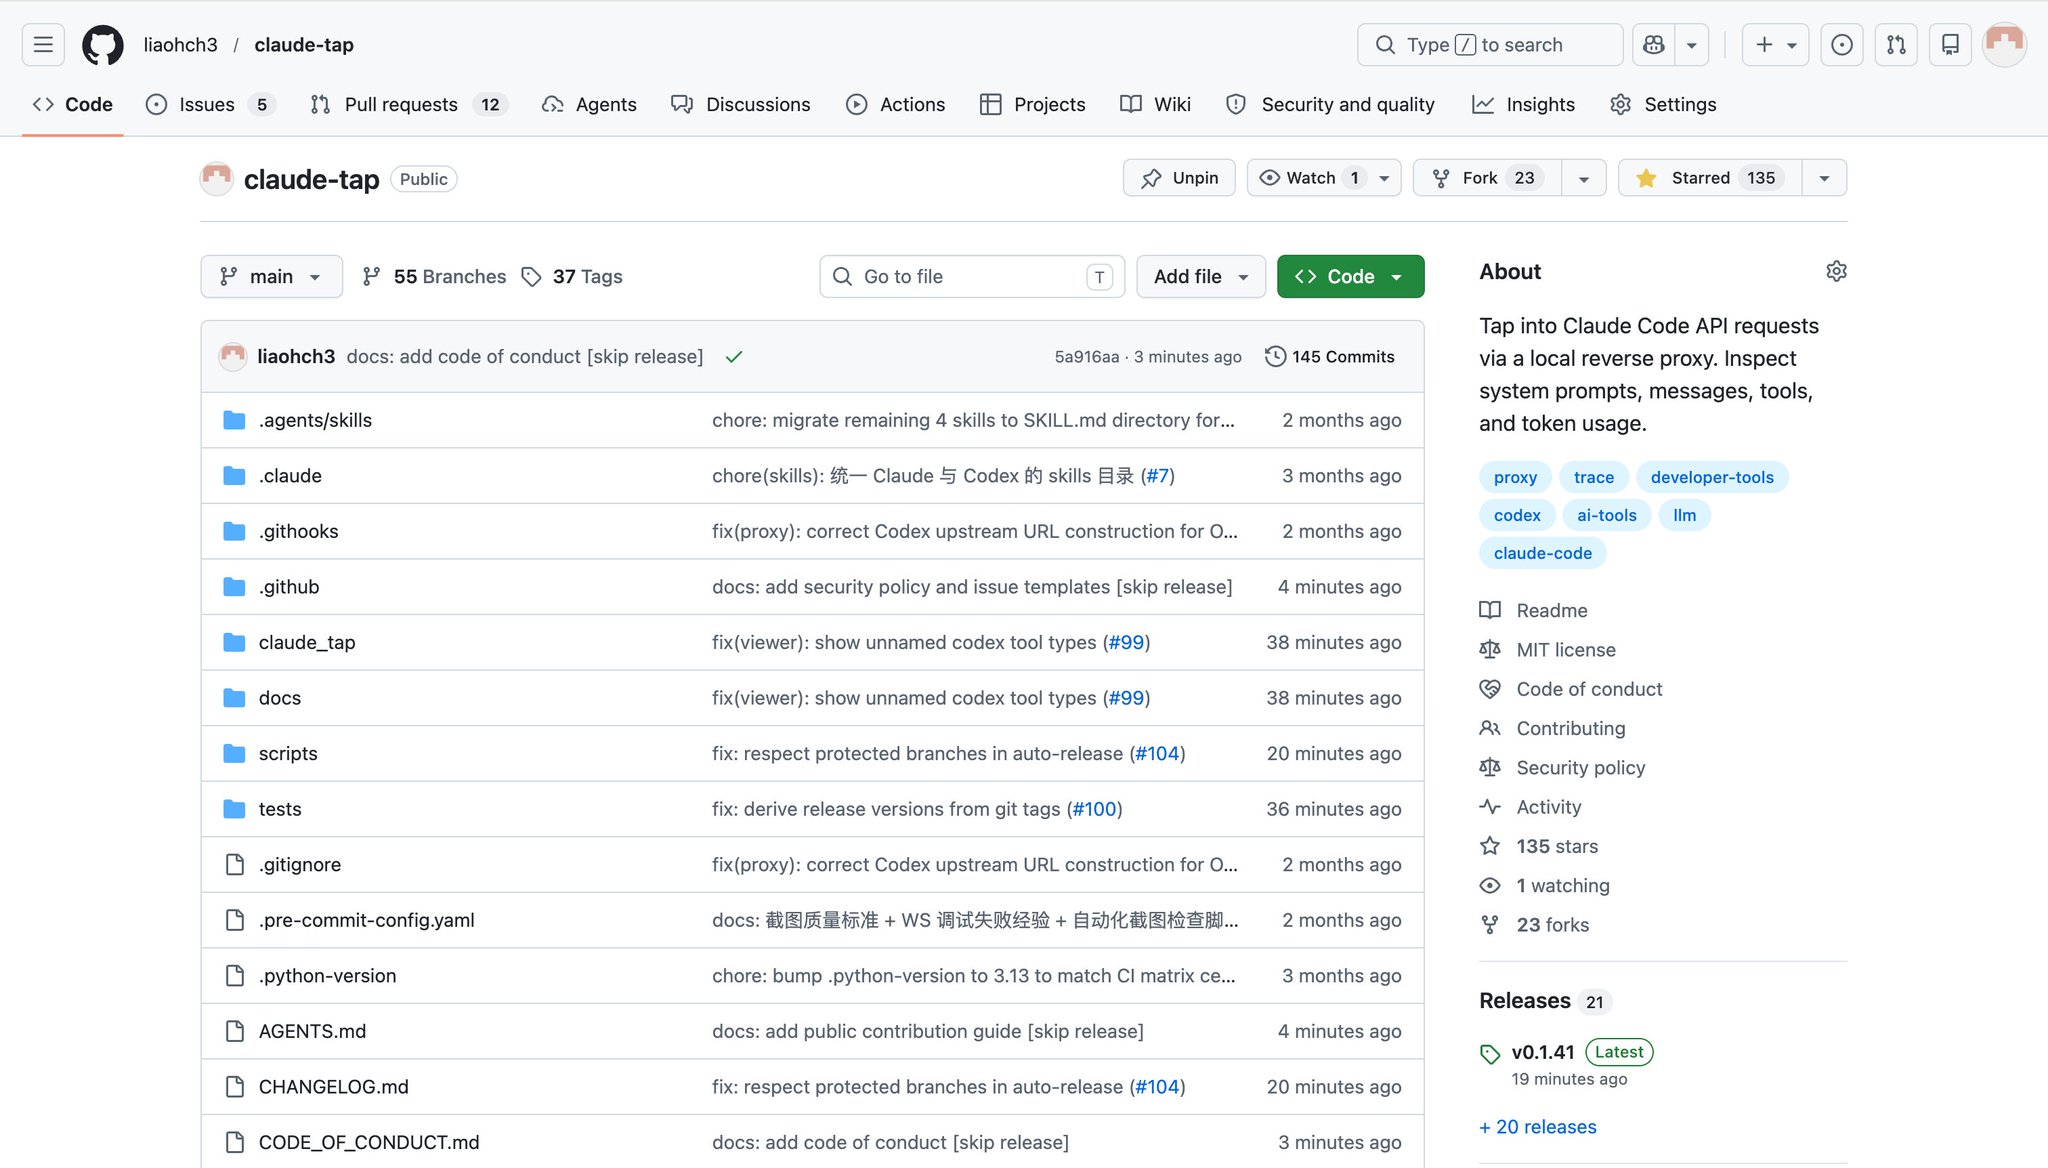Viewport: 2048px width, 1168px height.
Task: Go to GitHub home via Octocat logo
Action: 103,45
